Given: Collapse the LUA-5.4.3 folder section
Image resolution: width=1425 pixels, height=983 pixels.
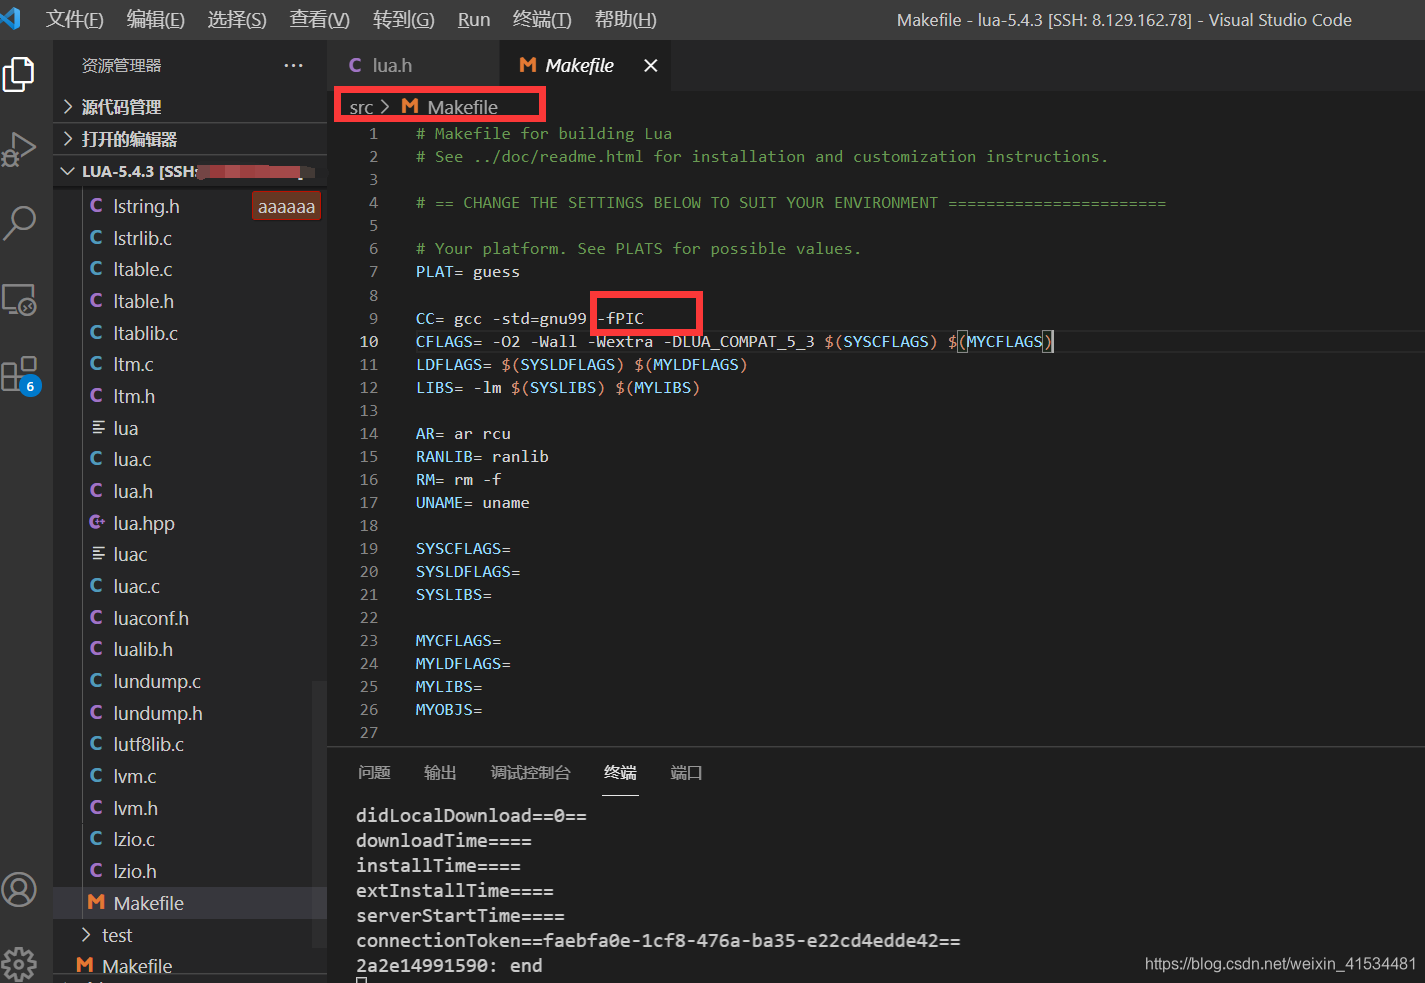Looking at the screenshot, I should click(190, 171).
